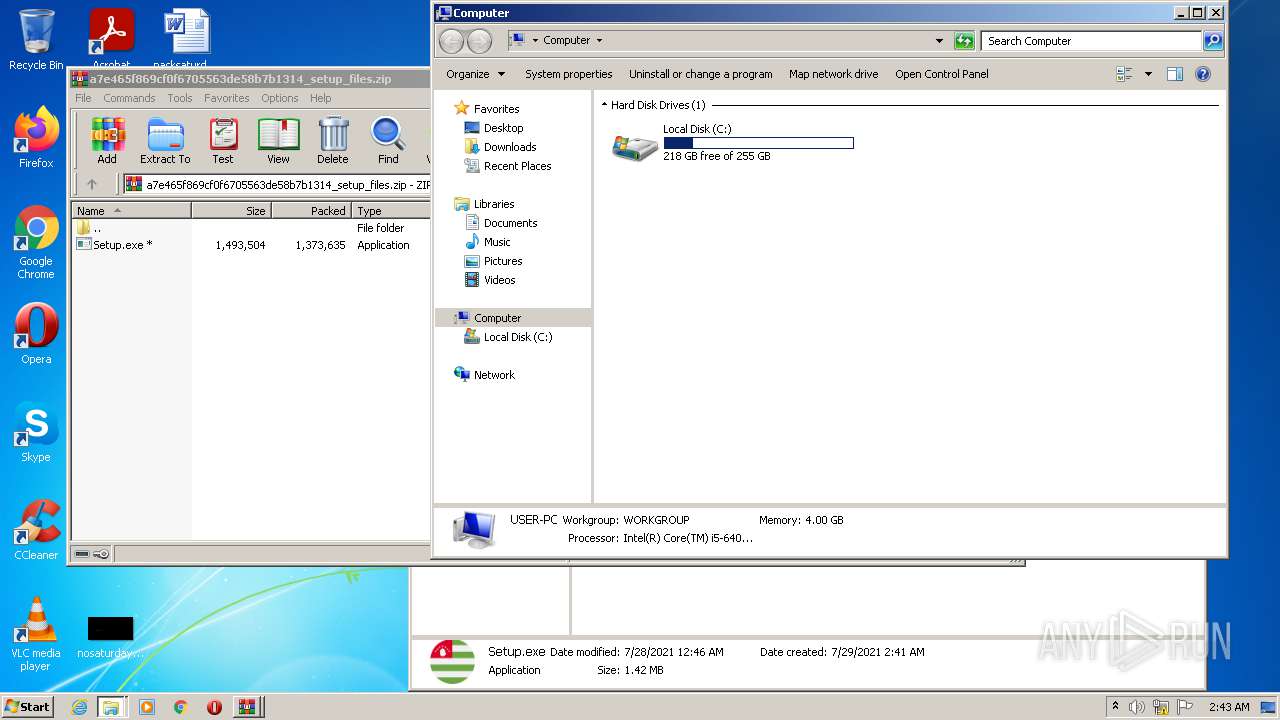Select the parent folder ".." row

pos(90,228)
